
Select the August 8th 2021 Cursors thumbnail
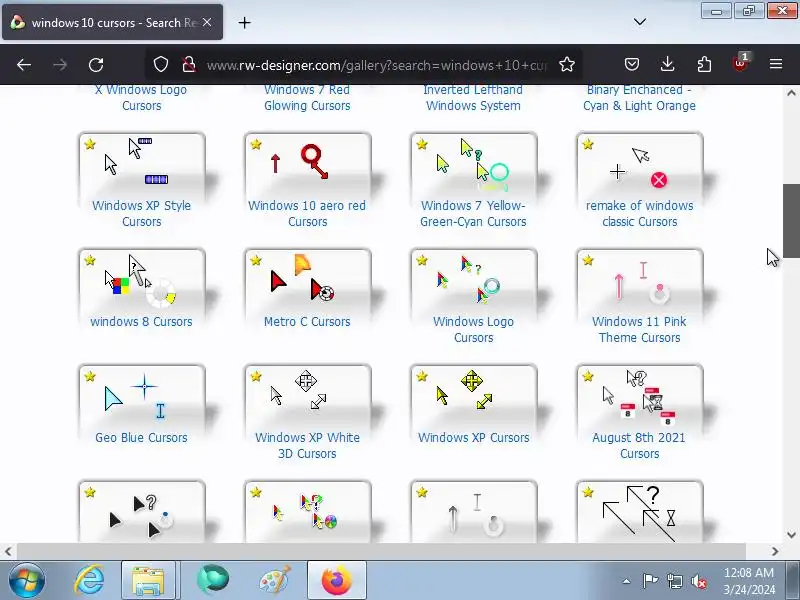[640, 396]
